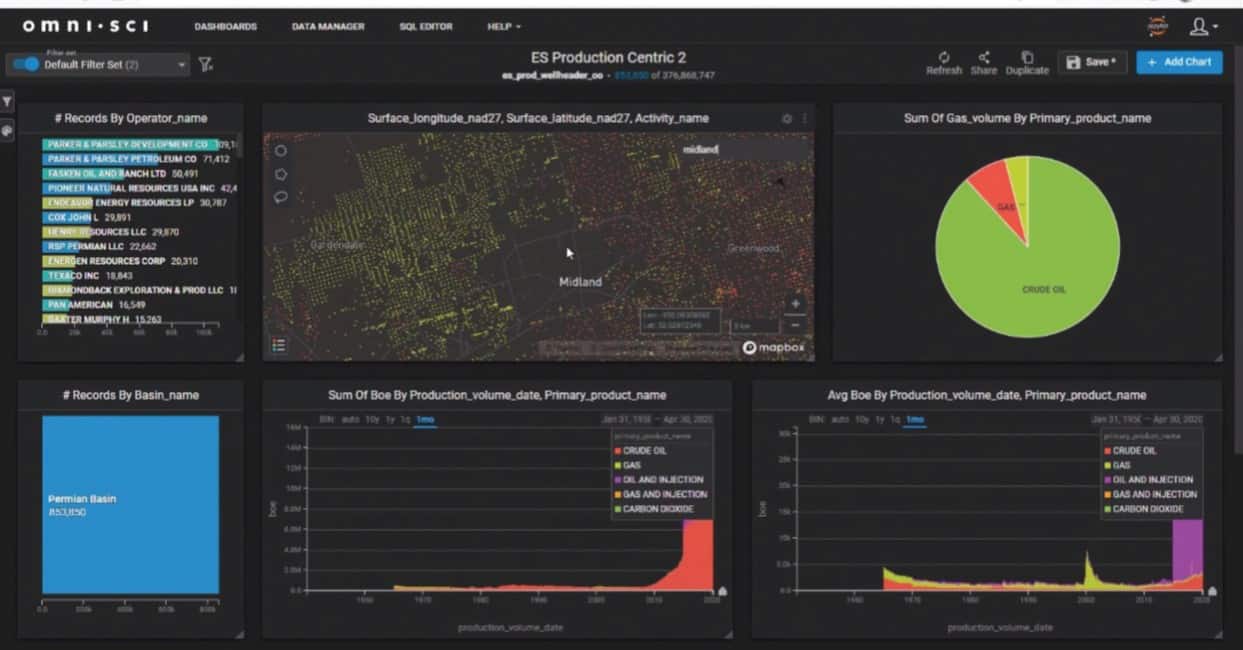Select 10y bin in Avg Boe chart

[x=861, y=420]
